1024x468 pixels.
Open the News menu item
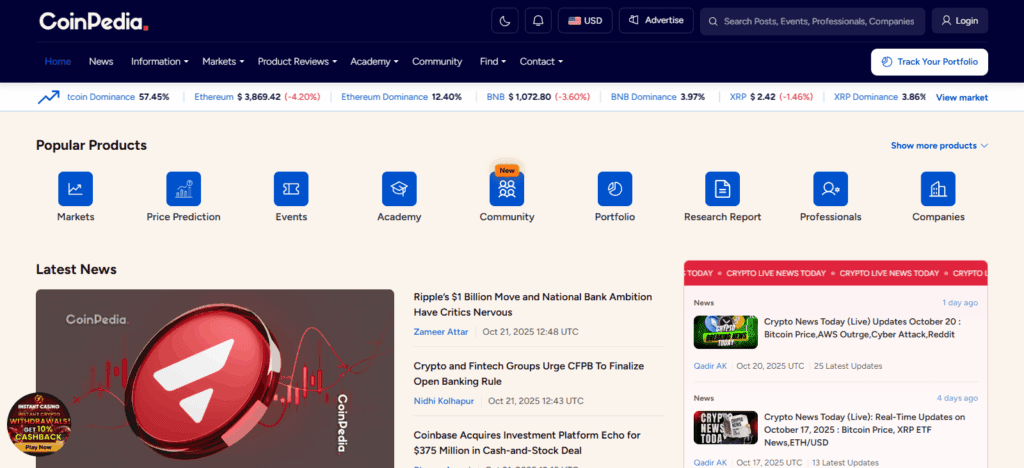tap(101, 61)
